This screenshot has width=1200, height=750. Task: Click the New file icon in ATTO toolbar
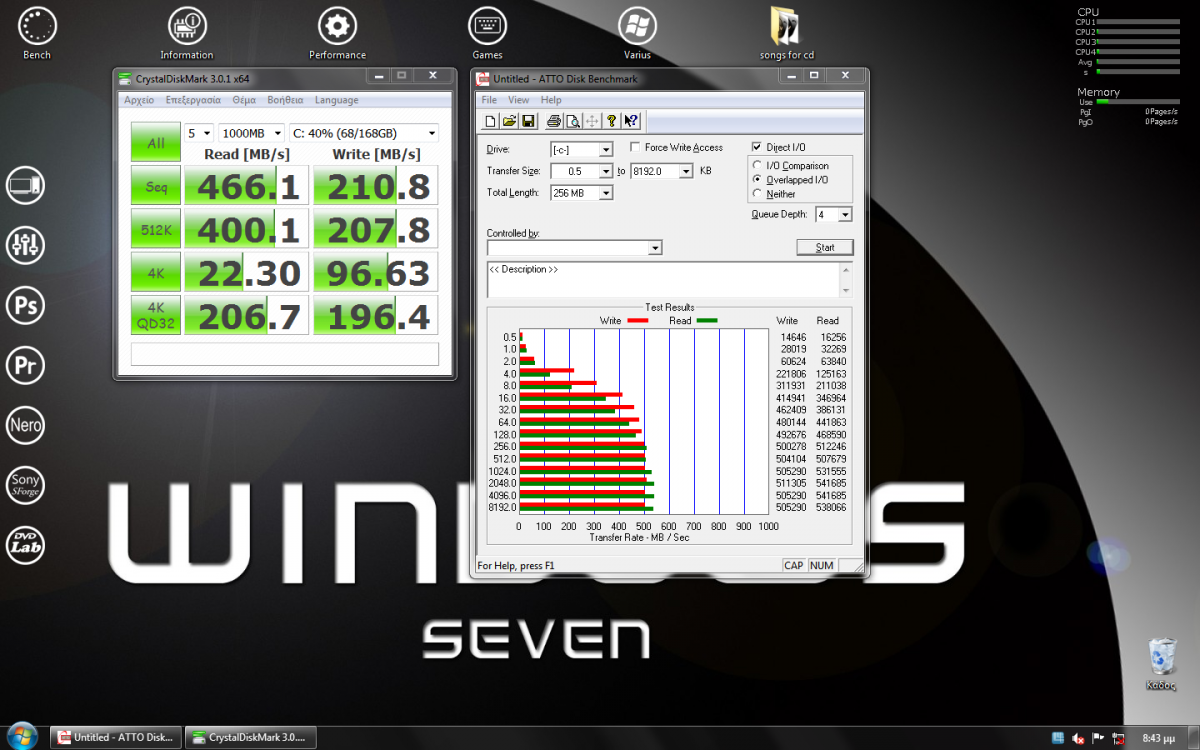coord(490,121)
